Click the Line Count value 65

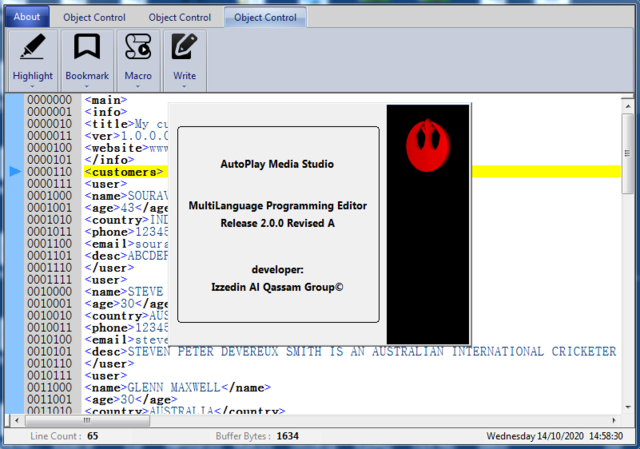(93, 436)
